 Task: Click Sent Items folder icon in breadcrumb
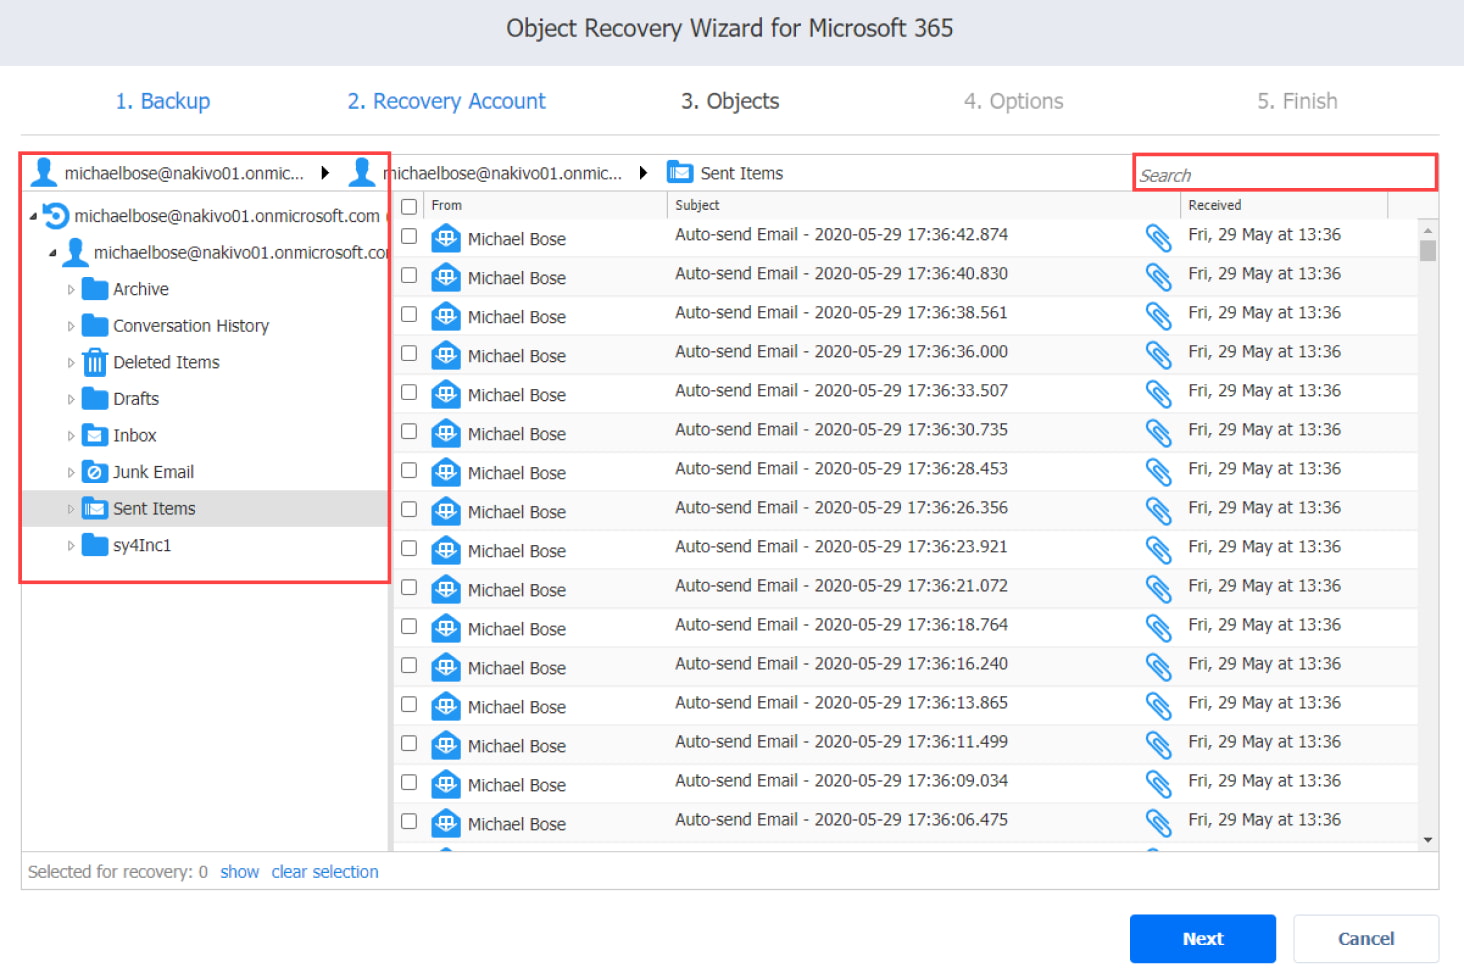click(680, 173)
